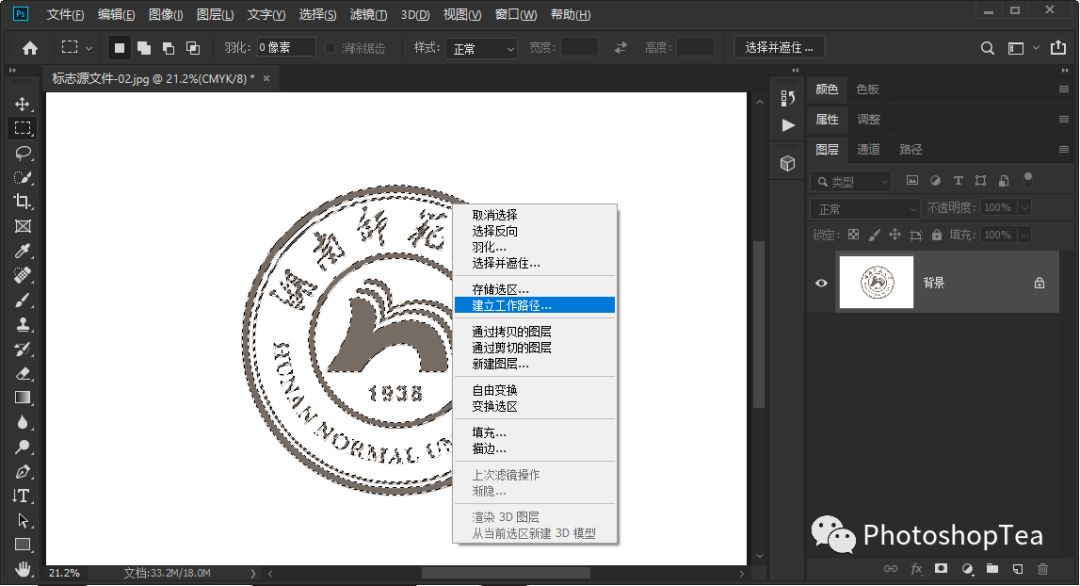Open the 填充 fill dropdown arrow
Image resolution: width=1080 pixels, height=586 pixels.
click(1025, 235)
